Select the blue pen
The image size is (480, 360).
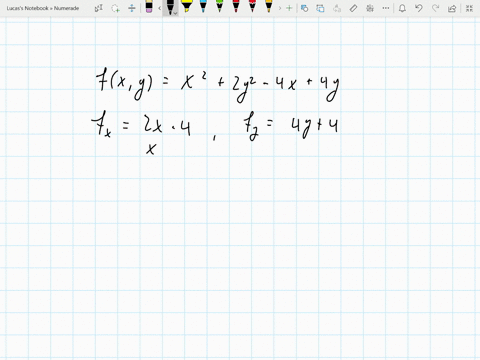pos(203,7)
